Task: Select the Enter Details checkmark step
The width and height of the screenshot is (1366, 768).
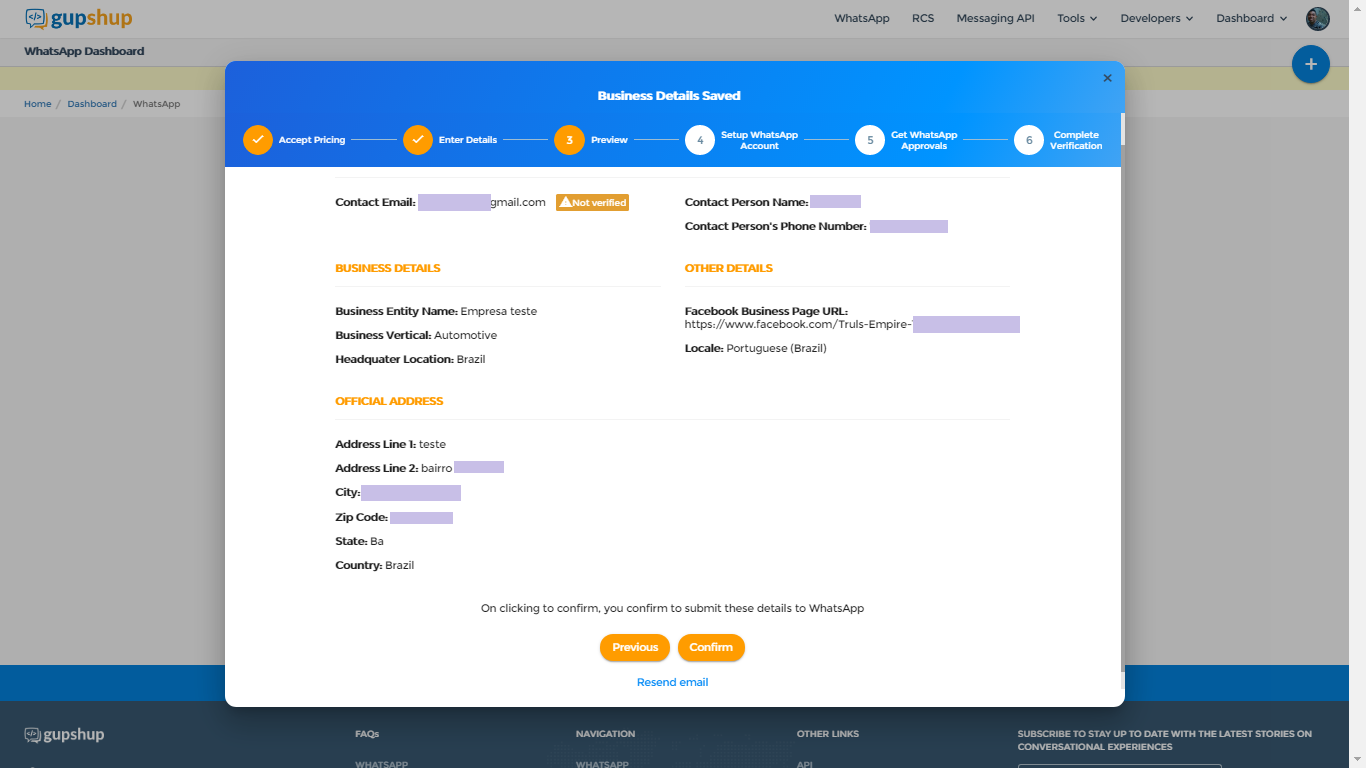Action: [x=418, y=140]
